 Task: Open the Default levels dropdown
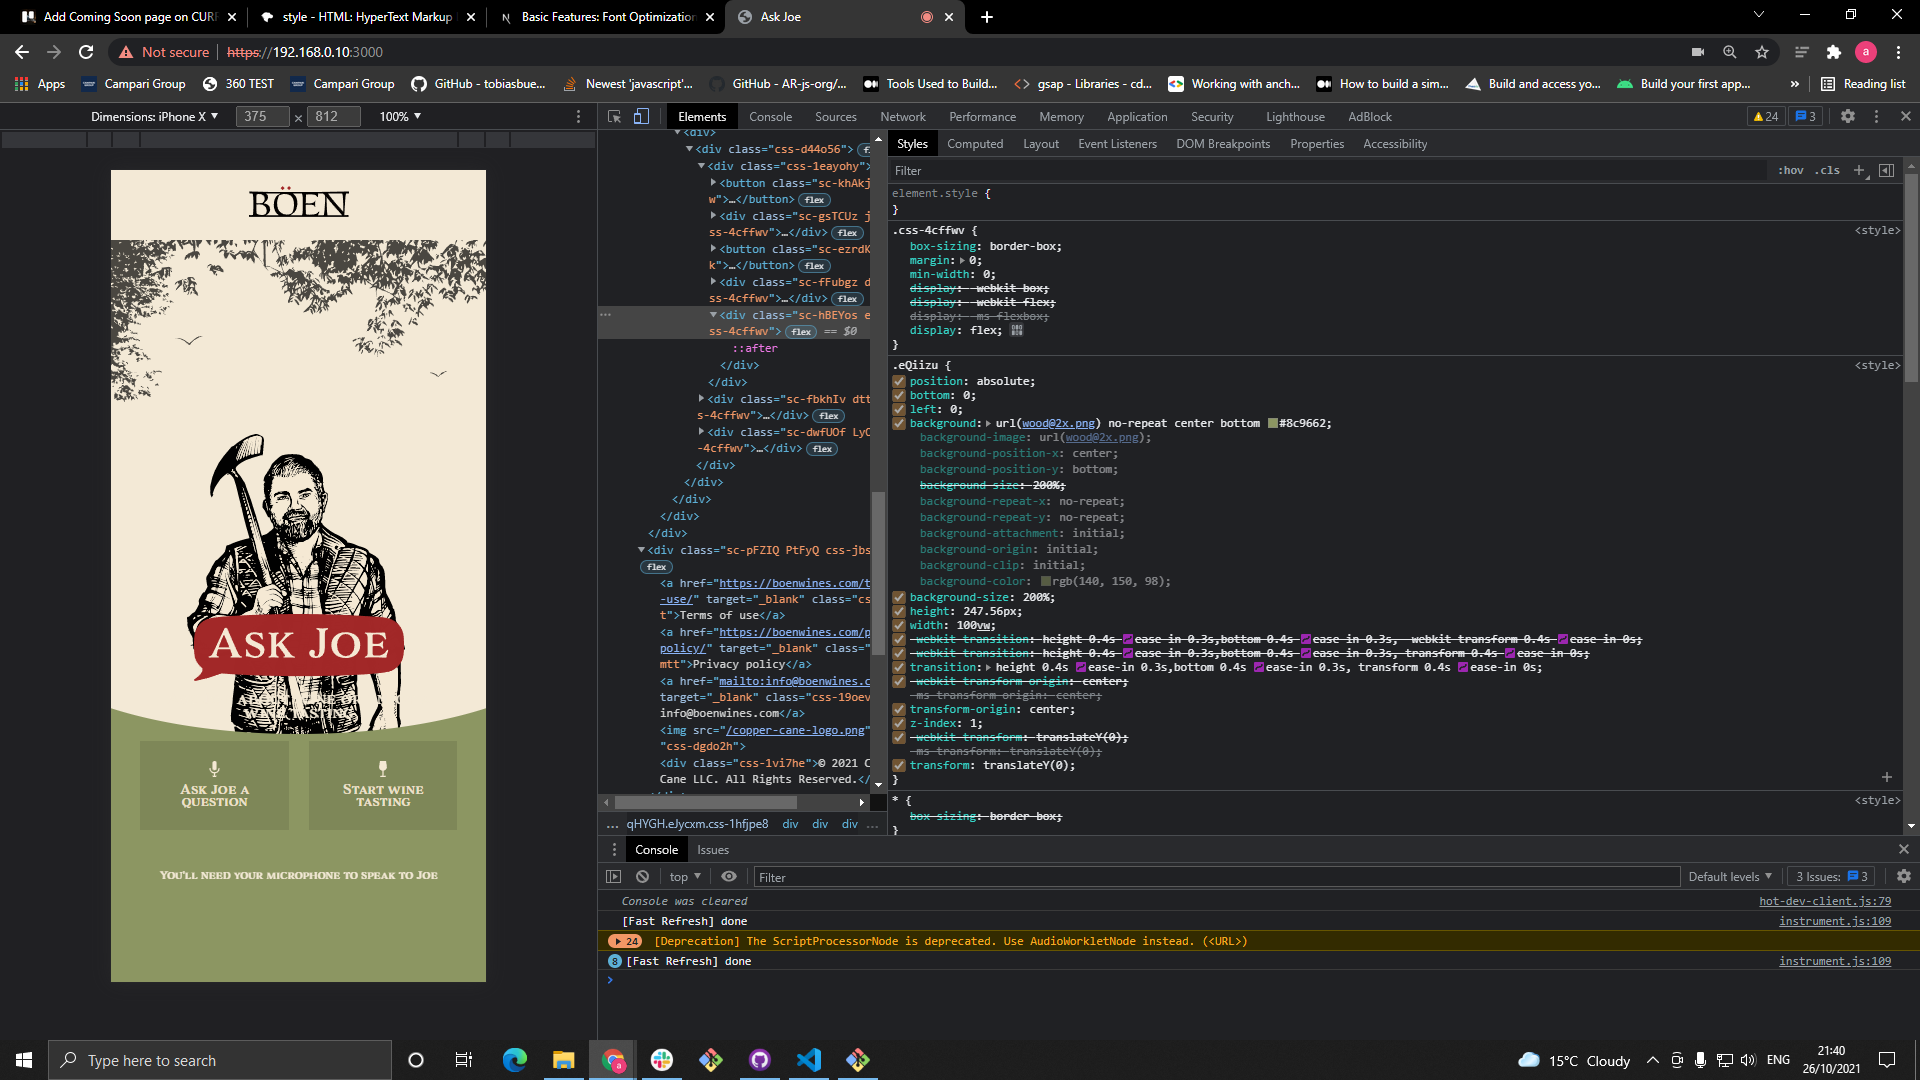click(1730, 877)
